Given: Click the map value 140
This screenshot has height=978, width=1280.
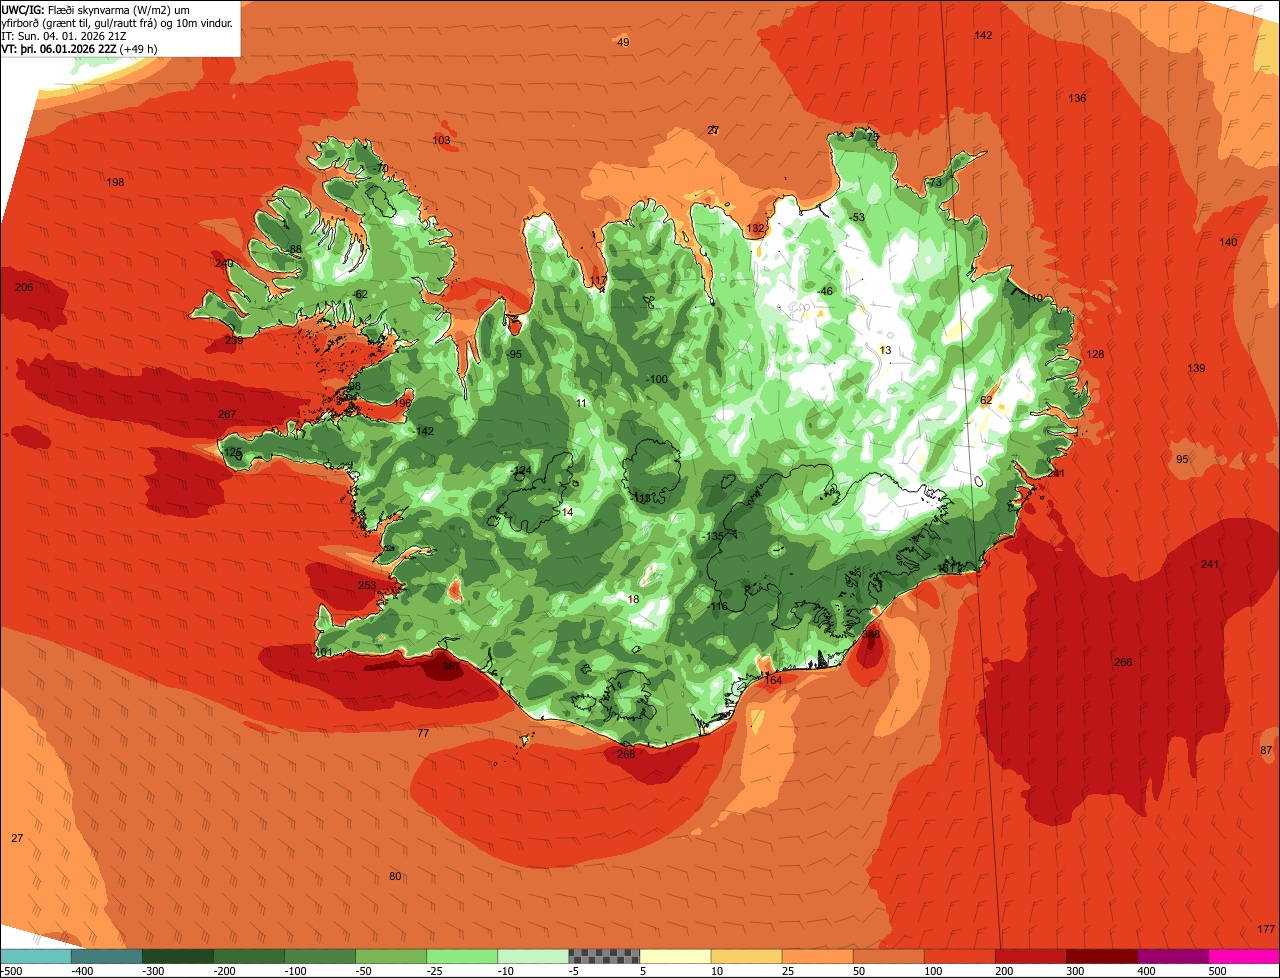Looking at the screenshot, I should coord(1228,242).
